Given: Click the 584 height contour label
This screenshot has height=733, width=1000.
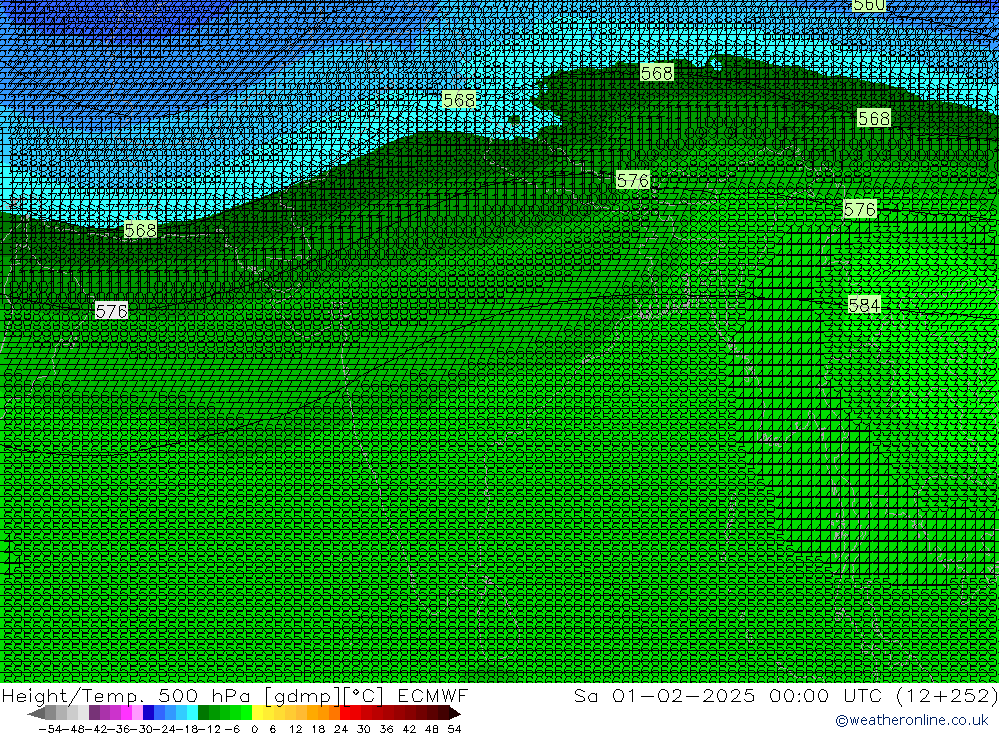Looking at the screenshot, I should (864, 306).
